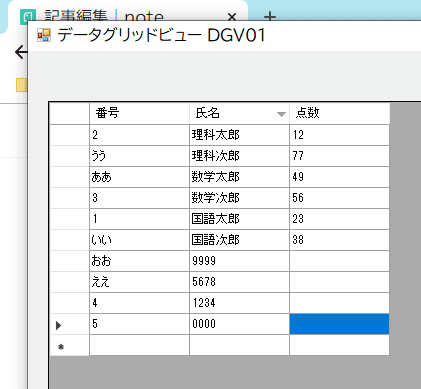Select cell 理科太郎

click(239, 135)
